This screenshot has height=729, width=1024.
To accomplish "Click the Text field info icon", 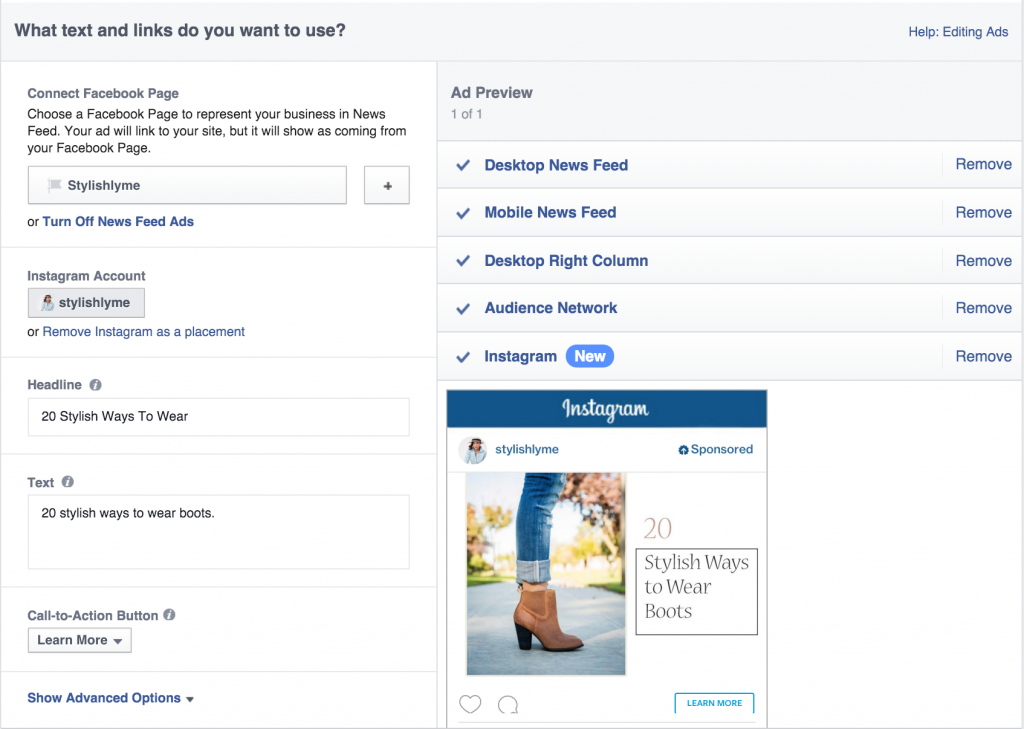I will tap(68, 482).
